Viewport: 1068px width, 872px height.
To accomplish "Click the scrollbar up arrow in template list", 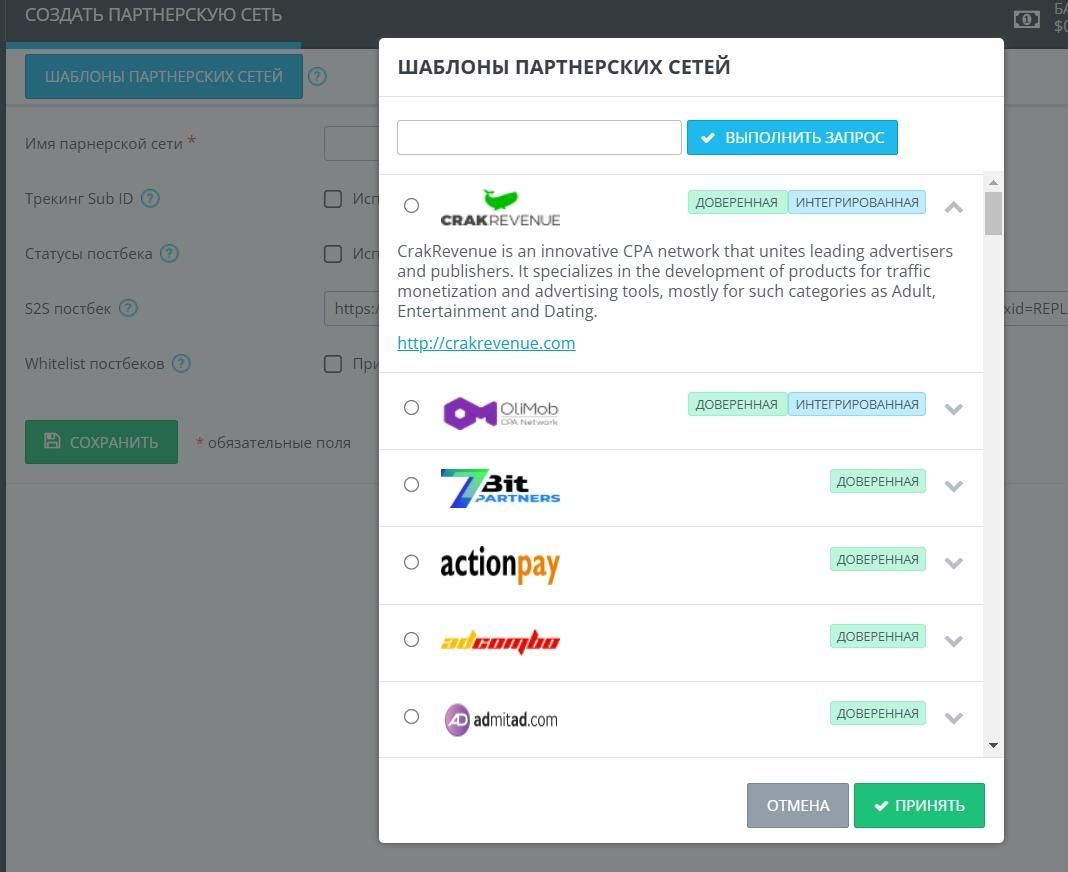I will pos(993,183).
